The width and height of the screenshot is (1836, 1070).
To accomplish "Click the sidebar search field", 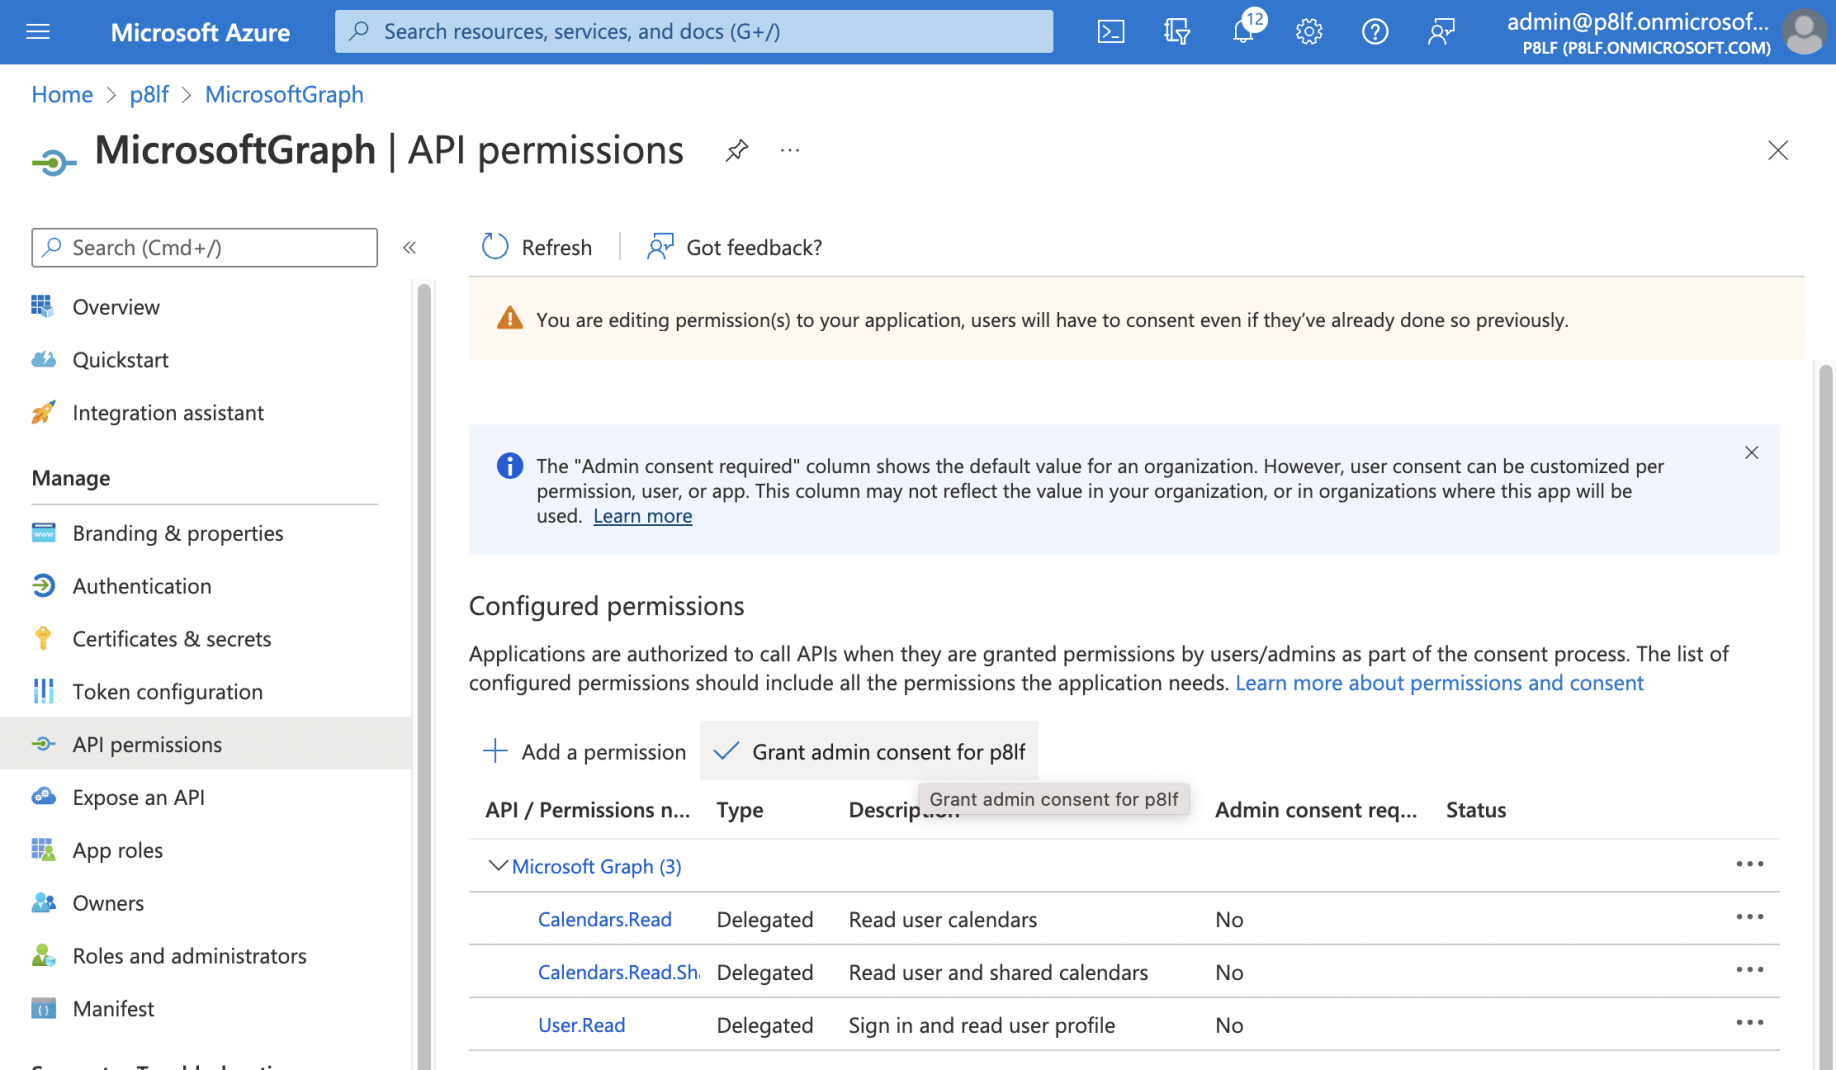I will [205, 248].
